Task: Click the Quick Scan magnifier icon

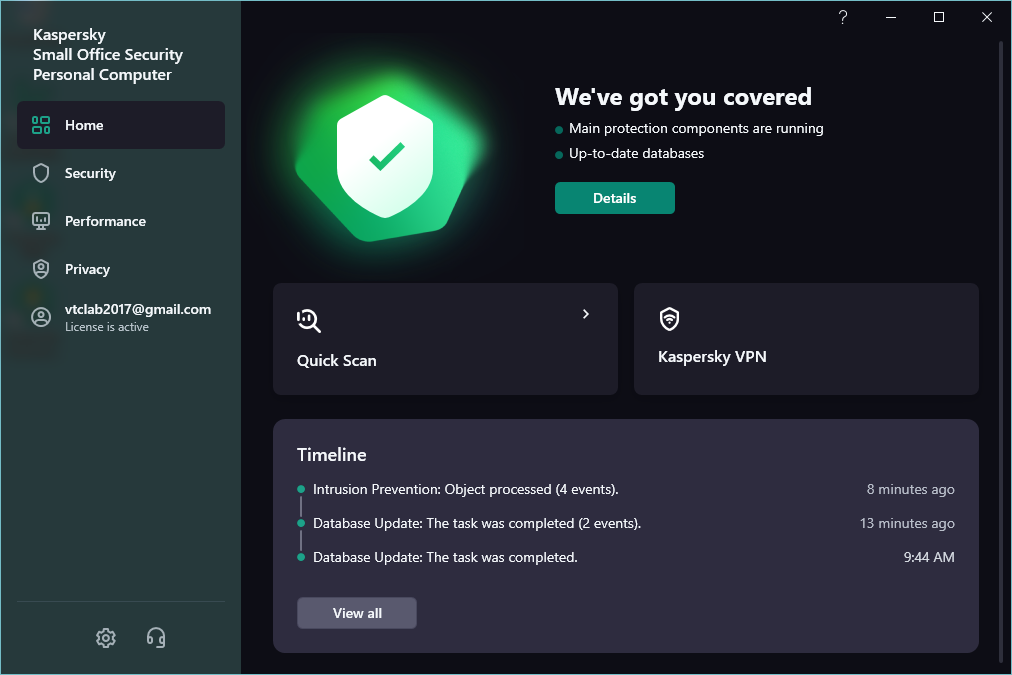Action: coord(309,320)
